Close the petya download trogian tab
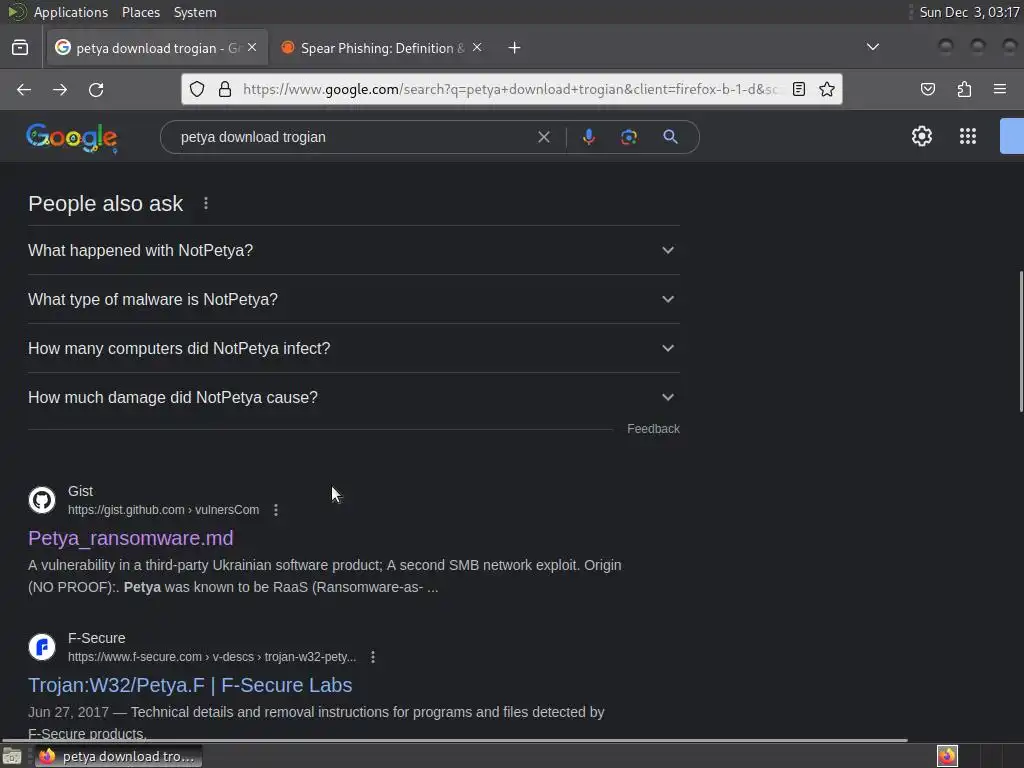The height and width of the screenshot is (768, 1024). 252,48
